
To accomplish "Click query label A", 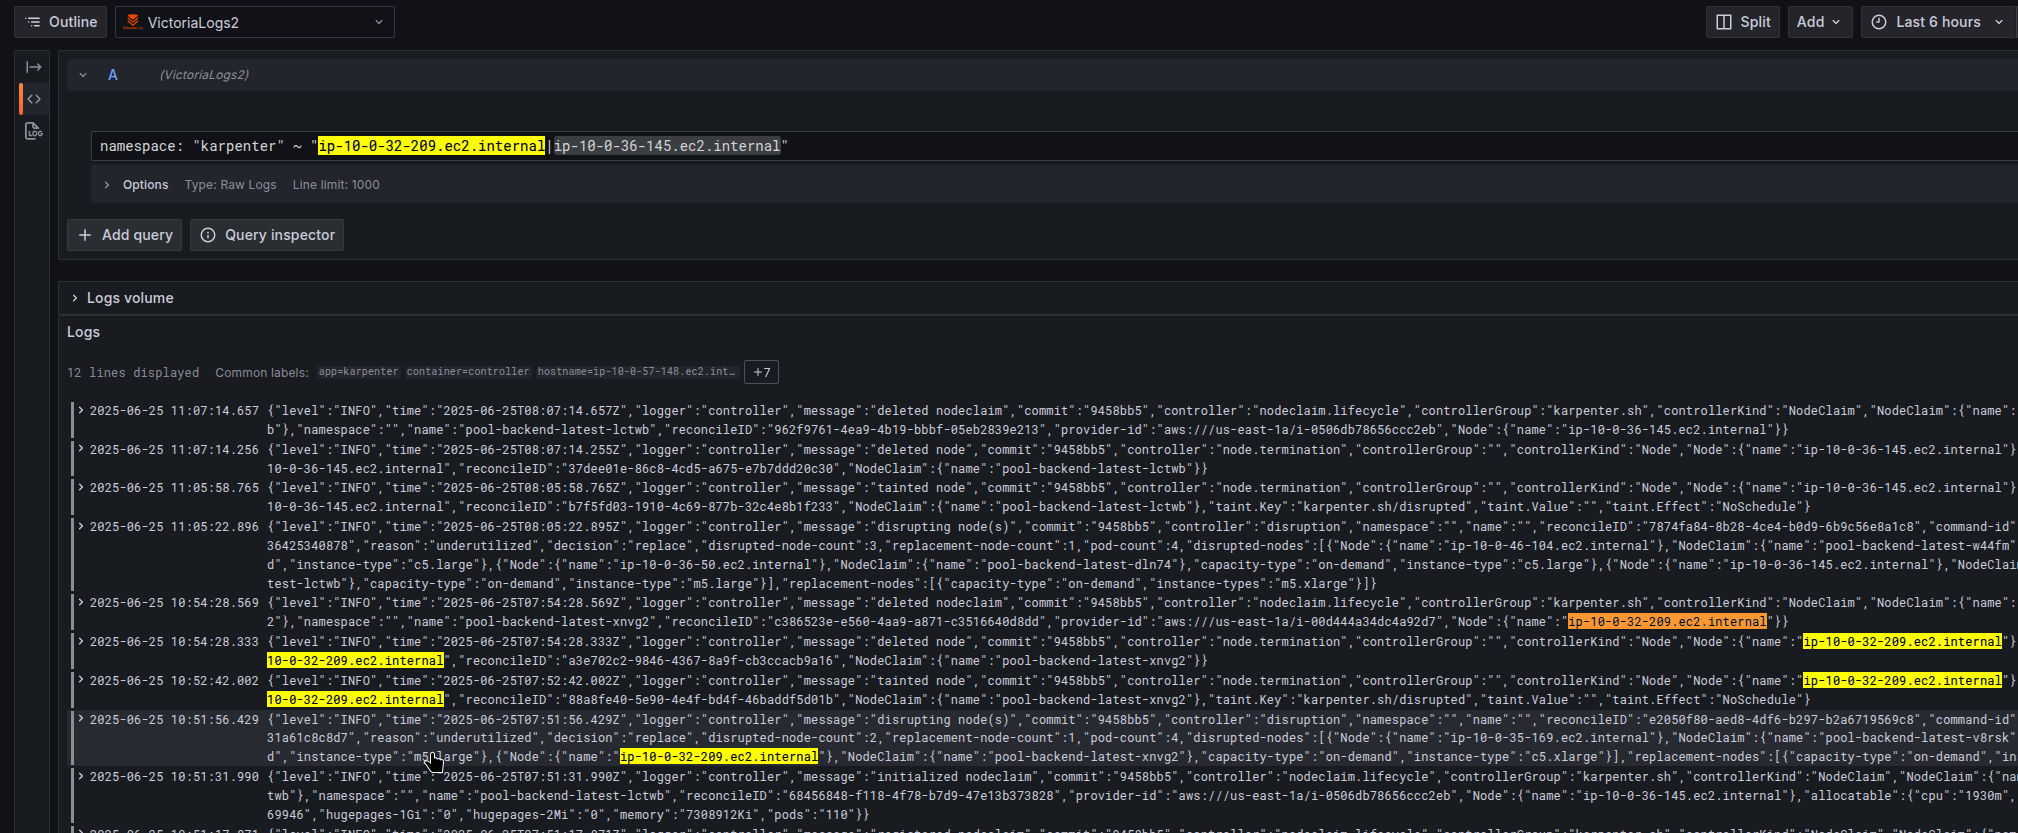I will (x=113, y=75).
